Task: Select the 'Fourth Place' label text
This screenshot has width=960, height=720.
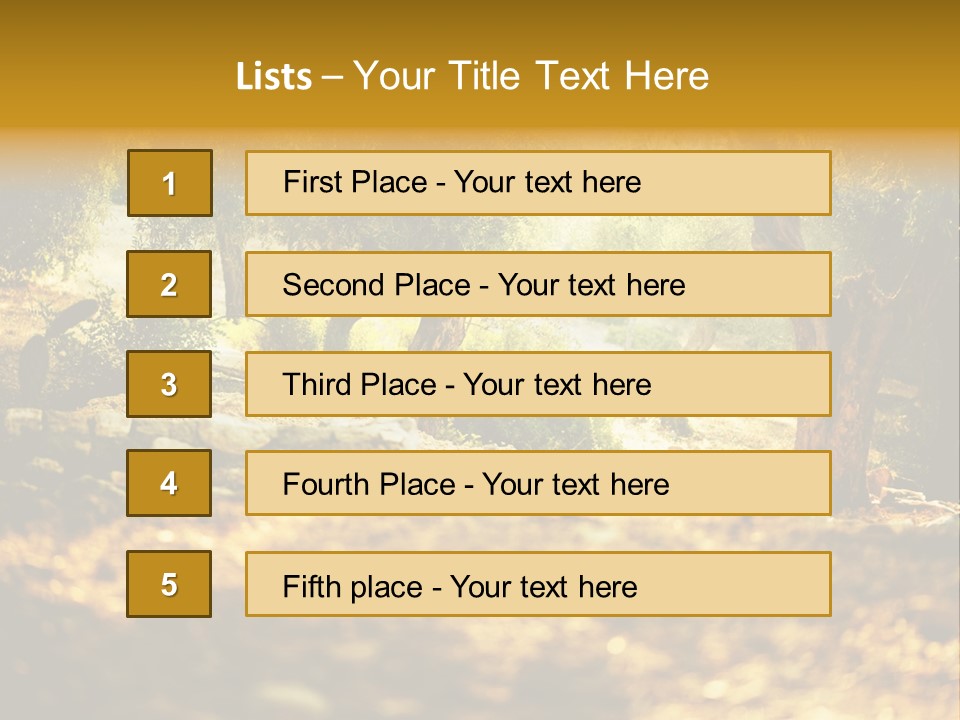Action: click(x=367, y=485)
